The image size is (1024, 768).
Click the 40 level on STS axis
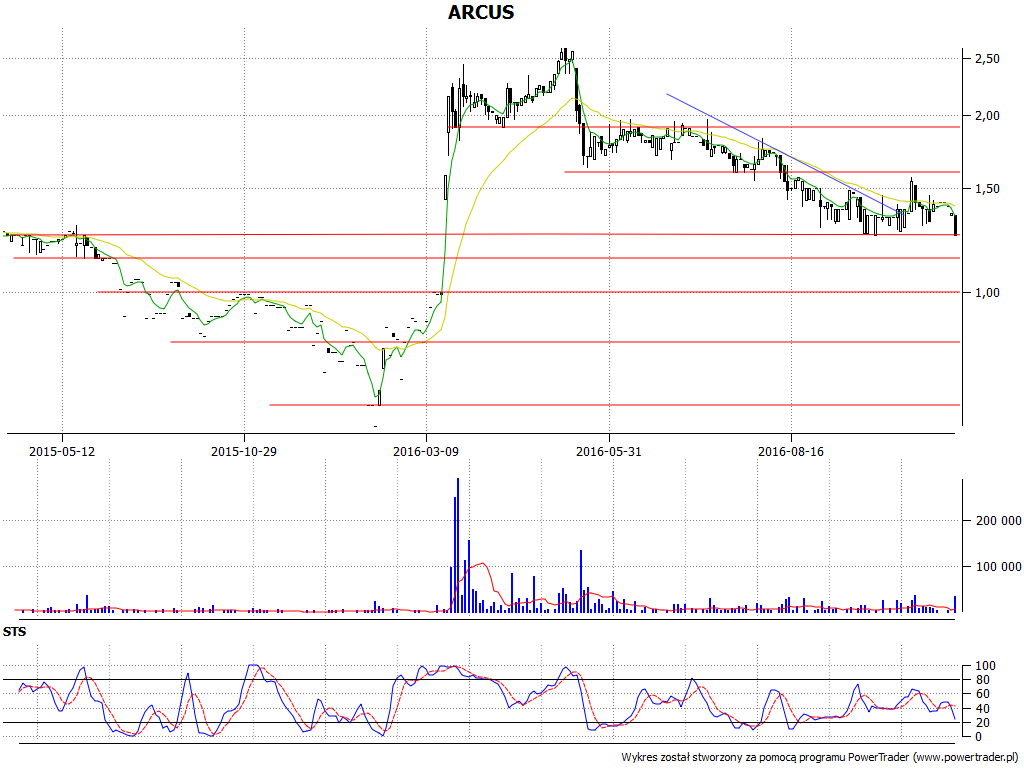[x=982, y=709]
